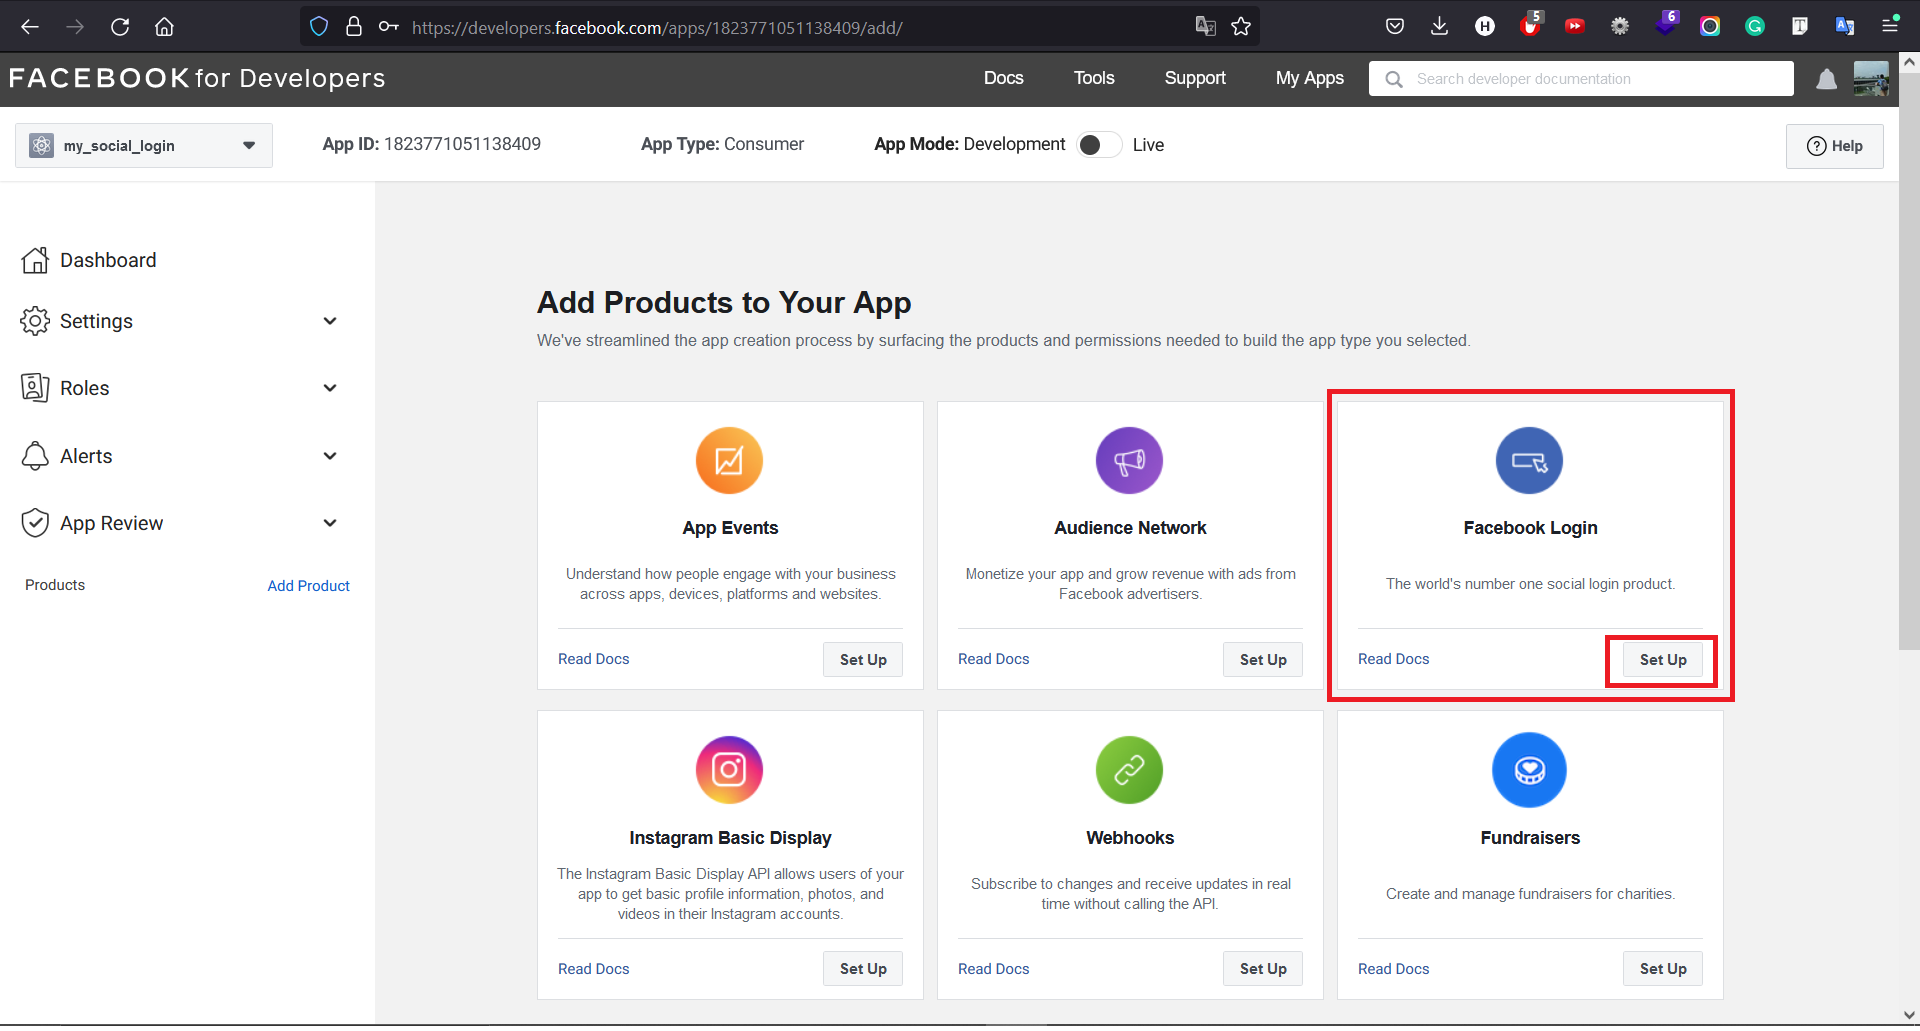
Task: Open the browser hamburger menu
Action: click(x=1890, y=27)
